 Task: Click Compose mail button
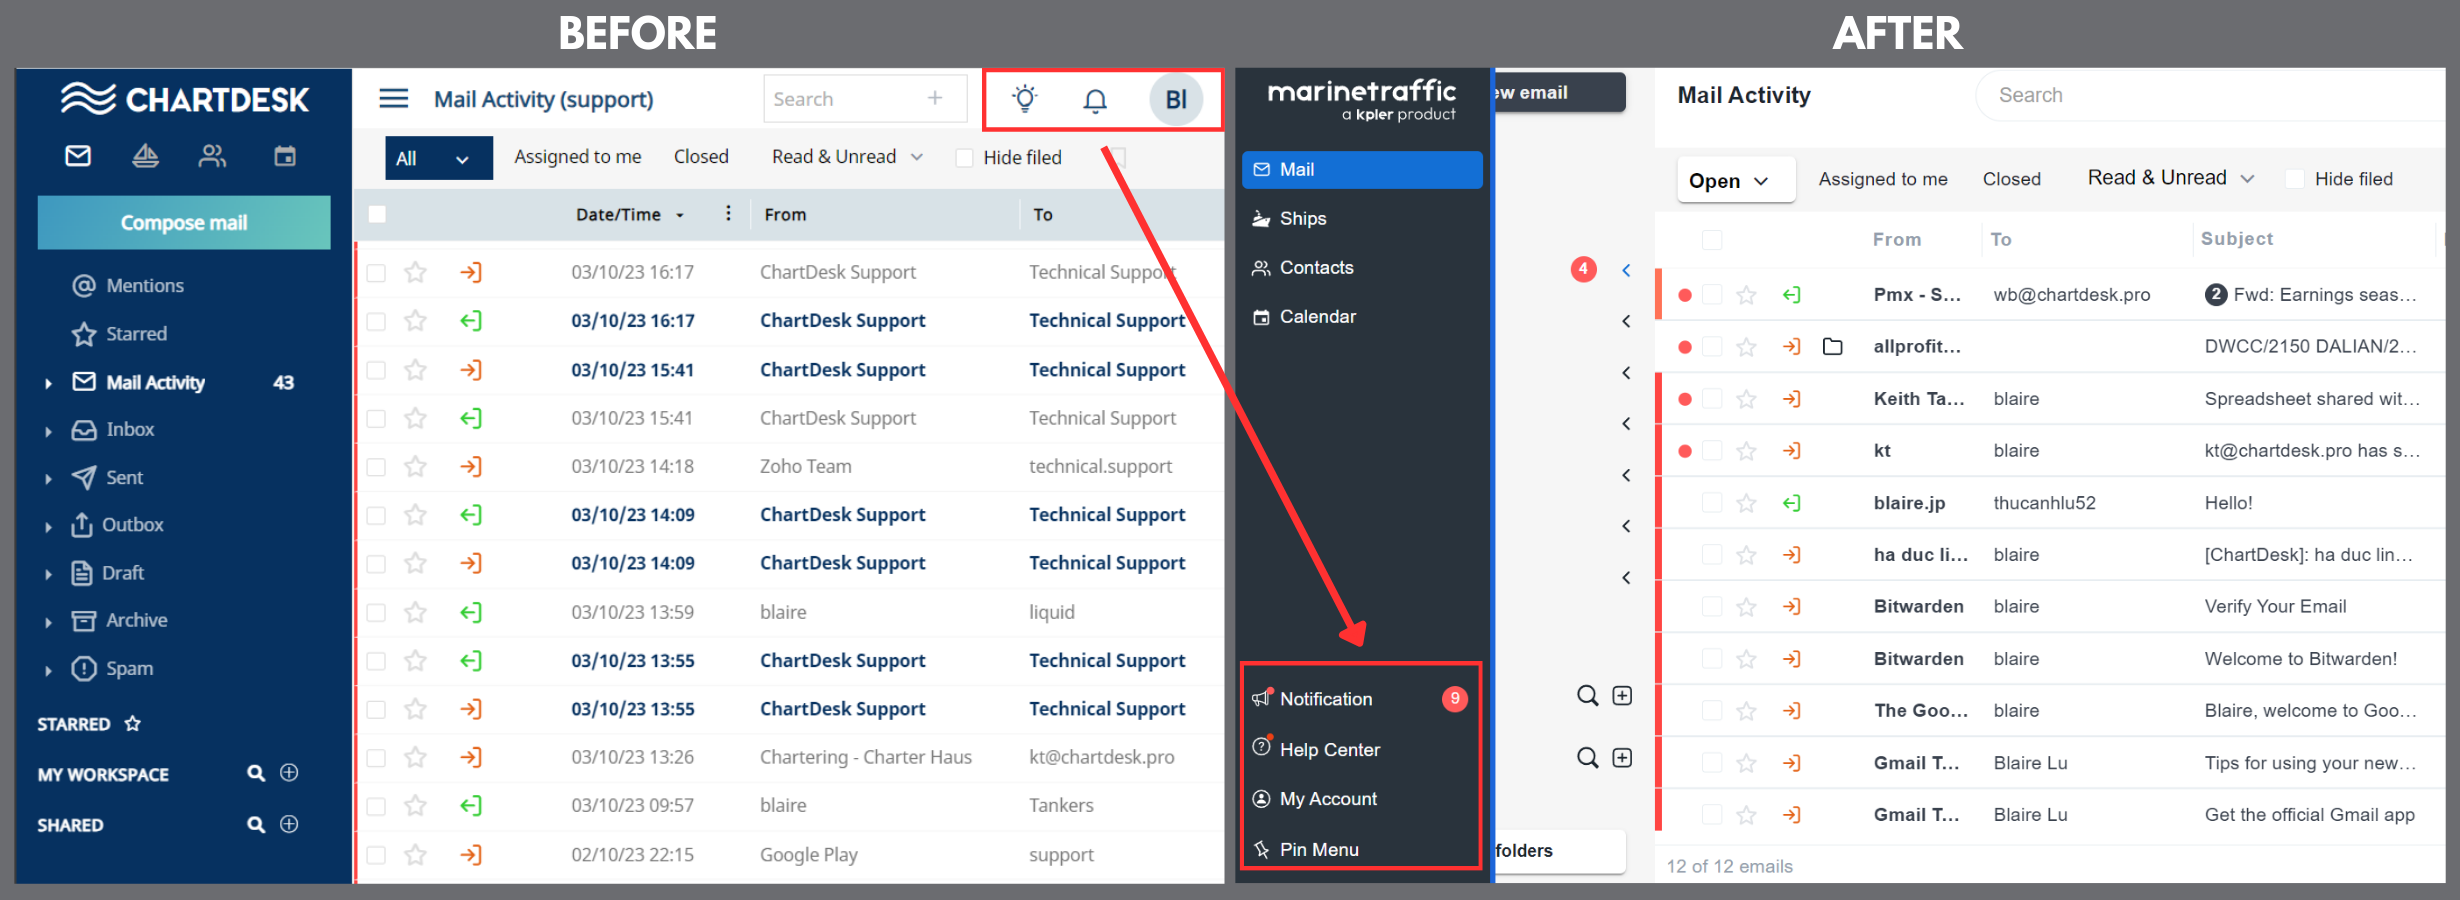(x=184, y=222)
